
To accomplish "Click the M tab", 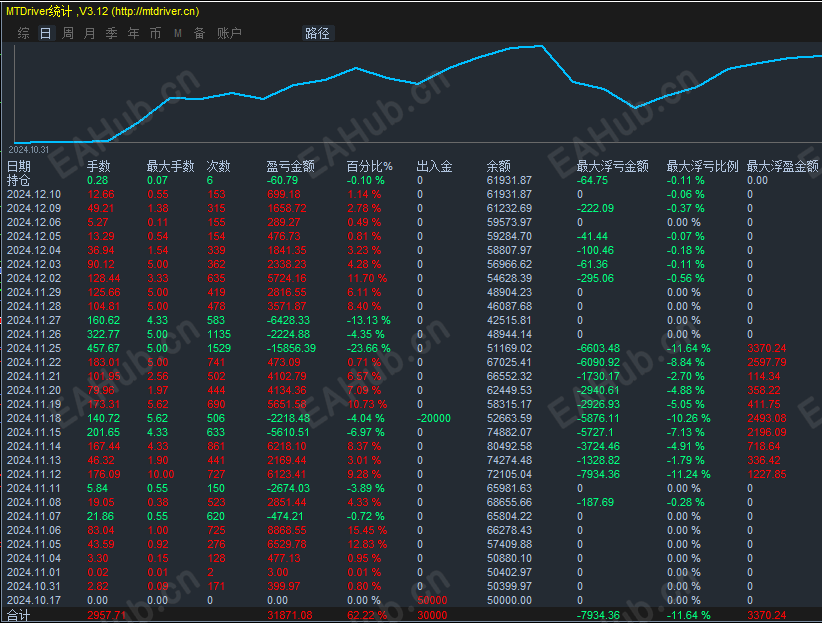I will click(177, 33).
